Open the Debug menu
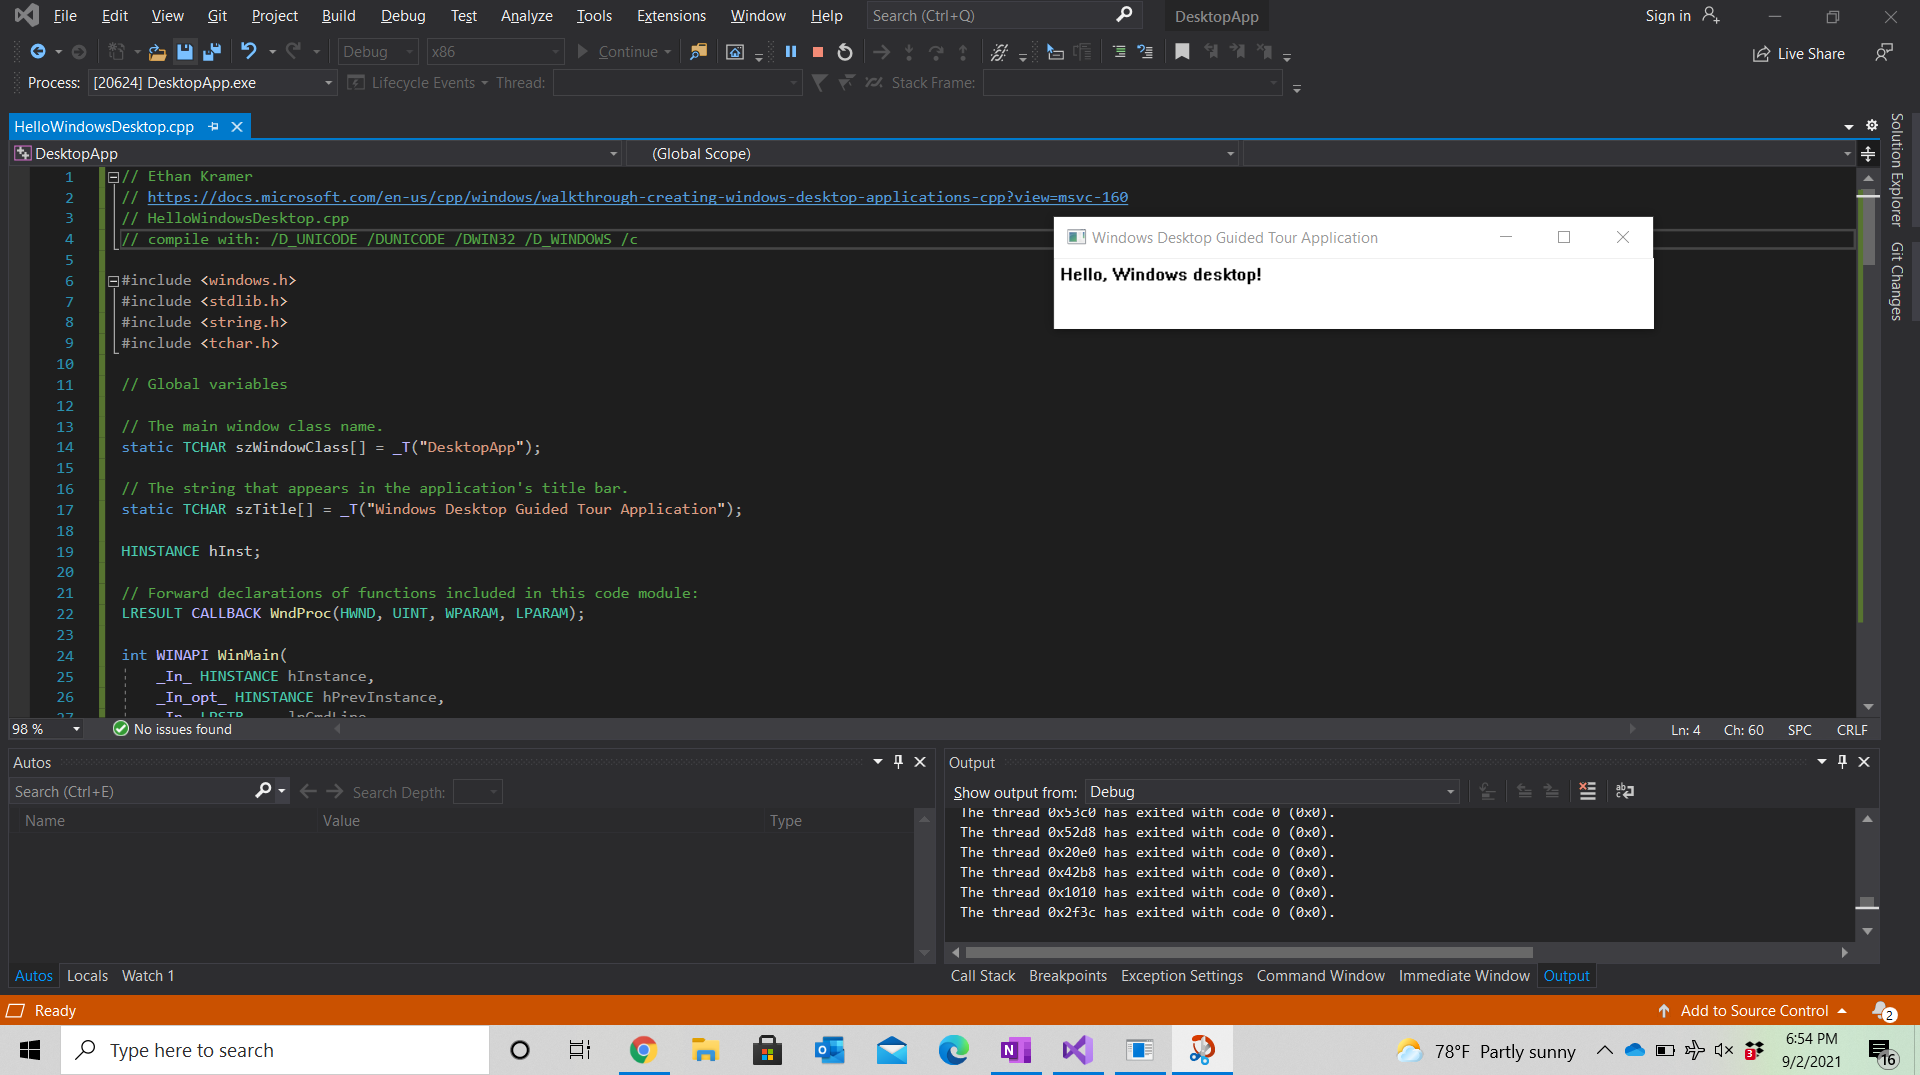 click(x=402, y=15)
